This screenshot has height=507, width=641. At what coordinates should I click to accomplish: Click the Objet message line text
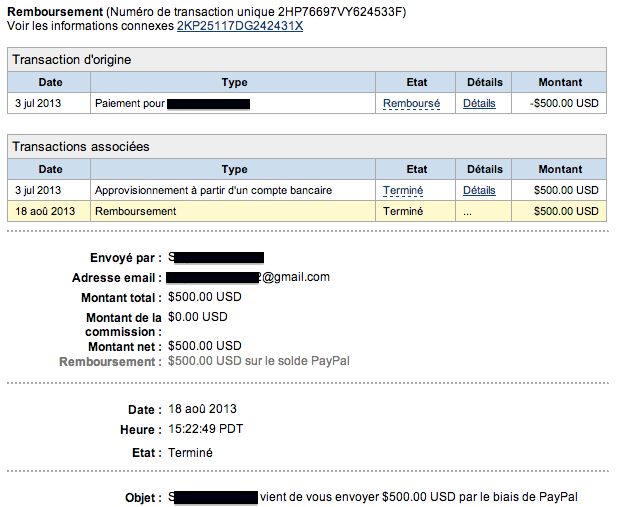(373, 497)
